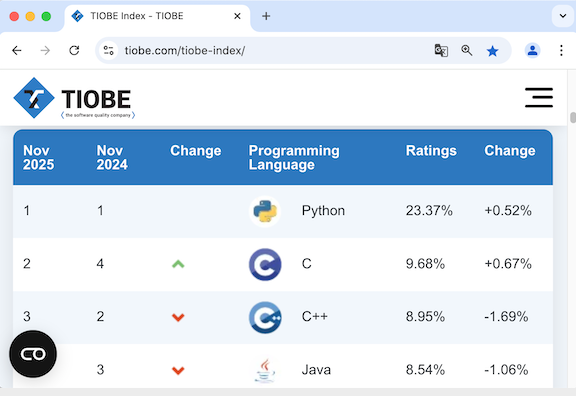Image resolution: width=576 pixels, height=396 pixels.
Task: Click the black floating chat button
Action: coord(33,354)
